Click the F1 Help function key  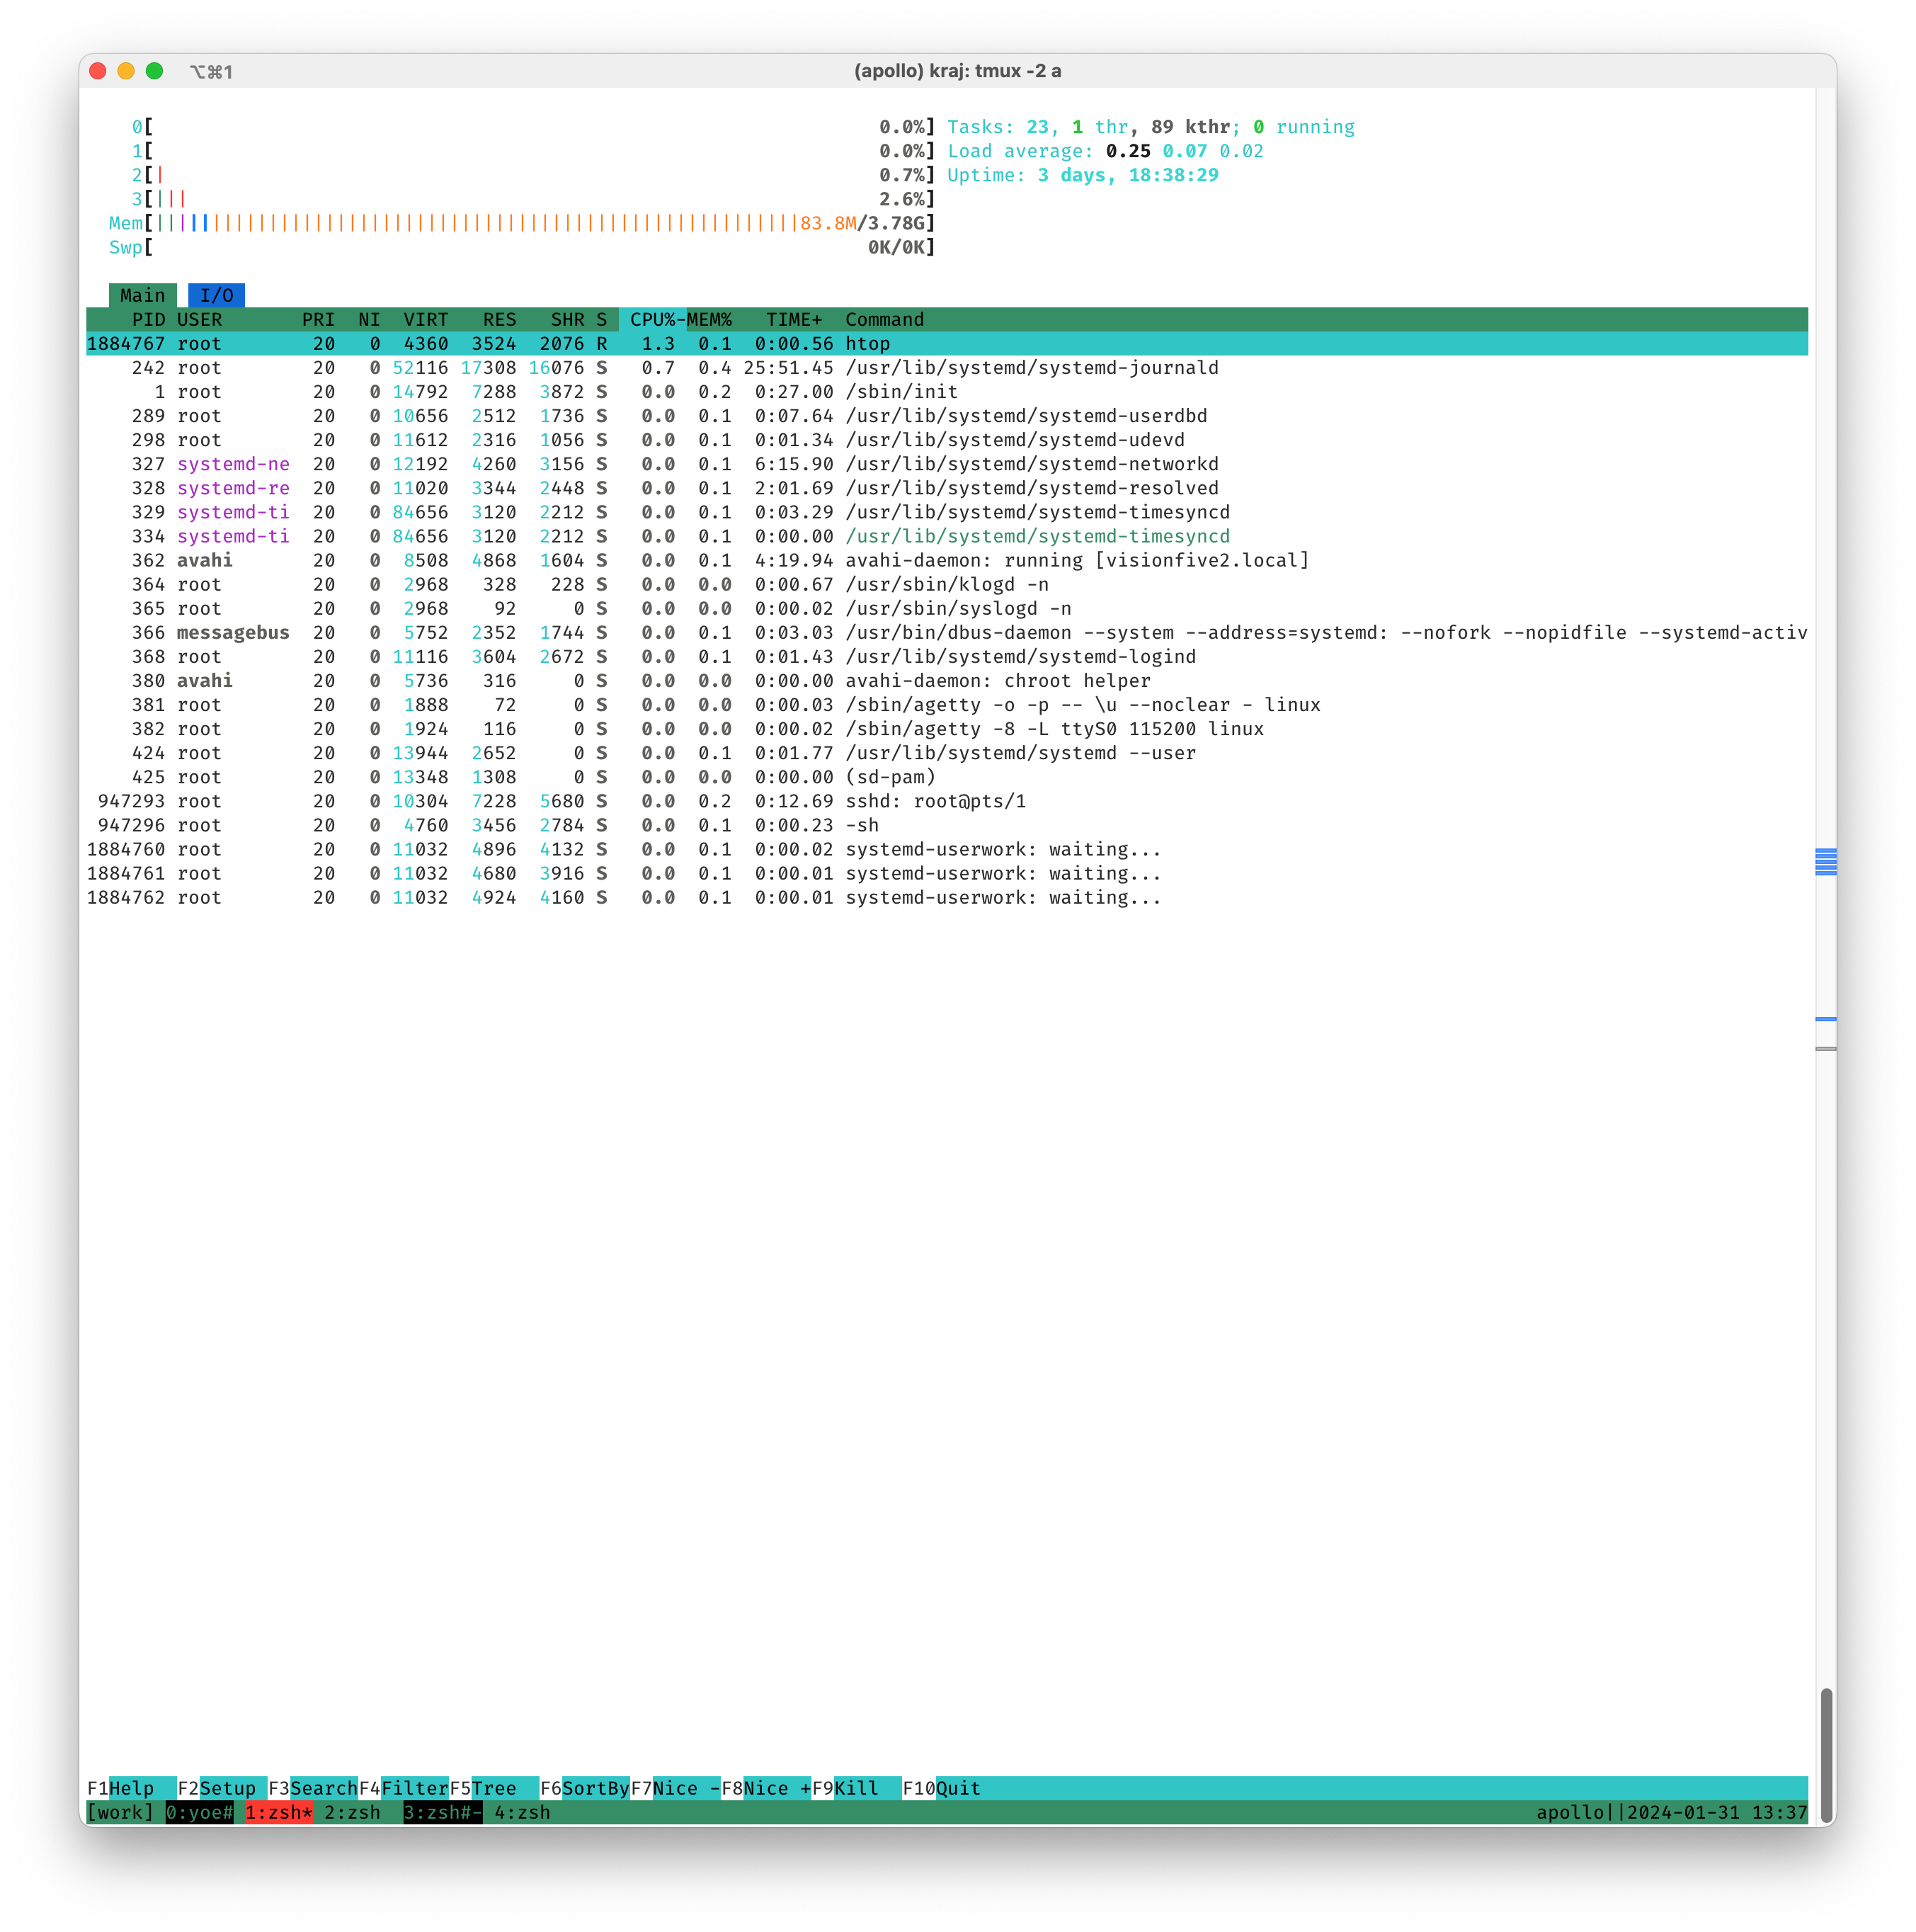pyautogui.click(x=130, y=1788)
